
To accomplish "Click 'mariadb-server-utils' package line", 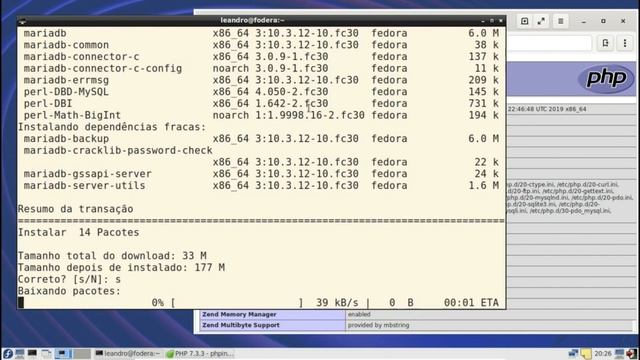I will [261, 186].
